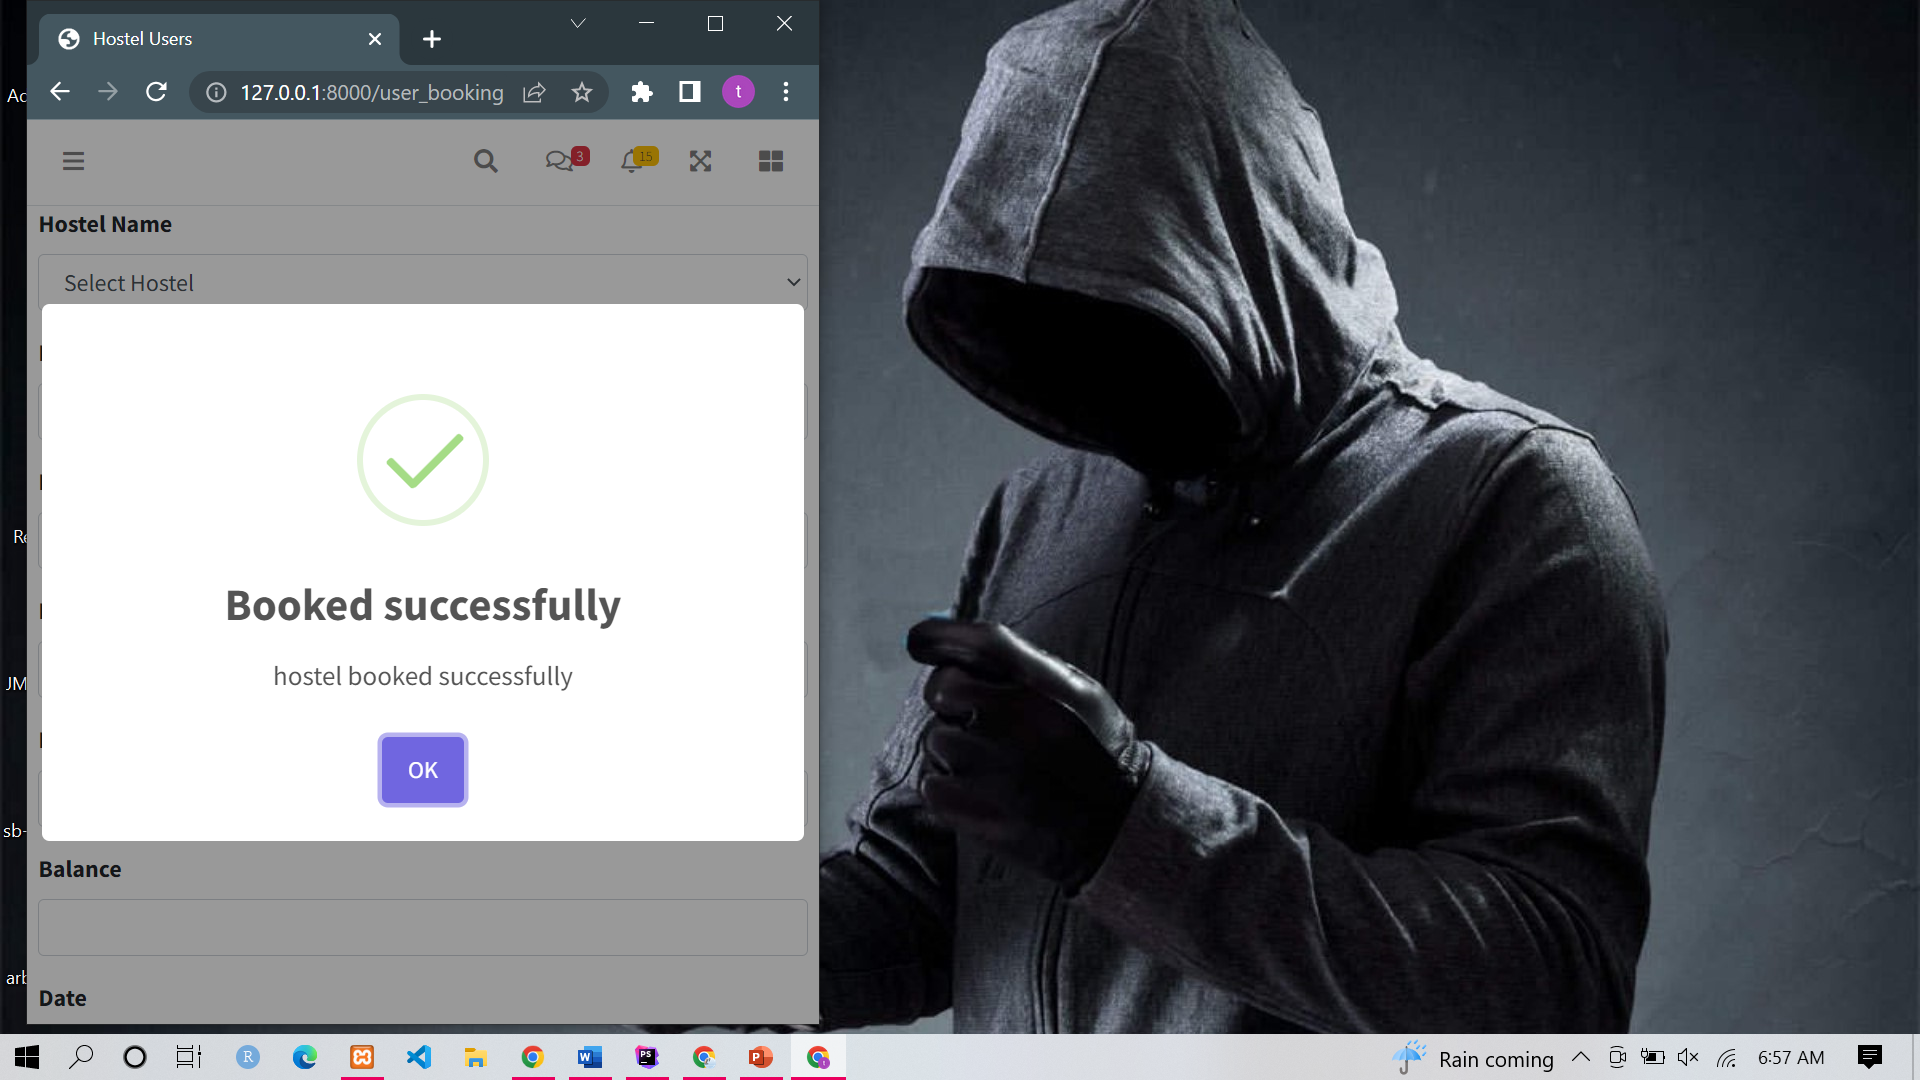The width and height of the screenshot is (1920, 1080).
Task: Toggle fullscreen using the expand arrows icon
Action: click(x=700, y=161)
